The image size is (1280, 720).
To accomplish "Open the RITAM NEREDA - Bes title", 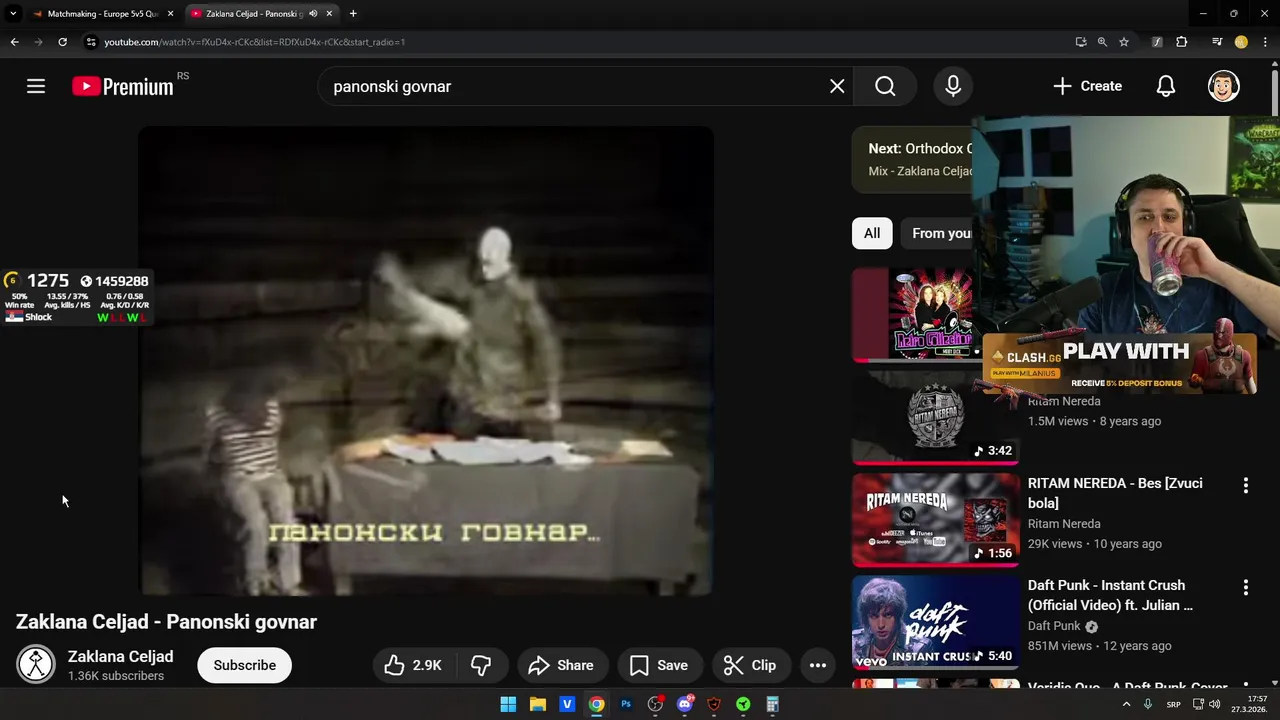I will click(1115, 493).
